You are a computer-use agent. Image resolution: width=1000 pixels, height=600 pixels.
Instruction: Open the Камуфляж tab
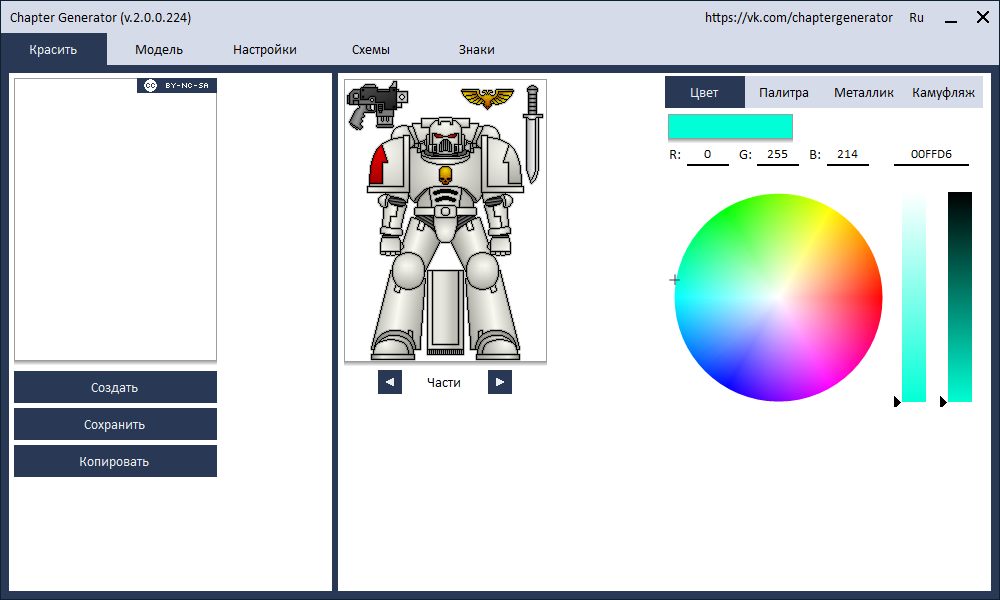coord(943,92)
